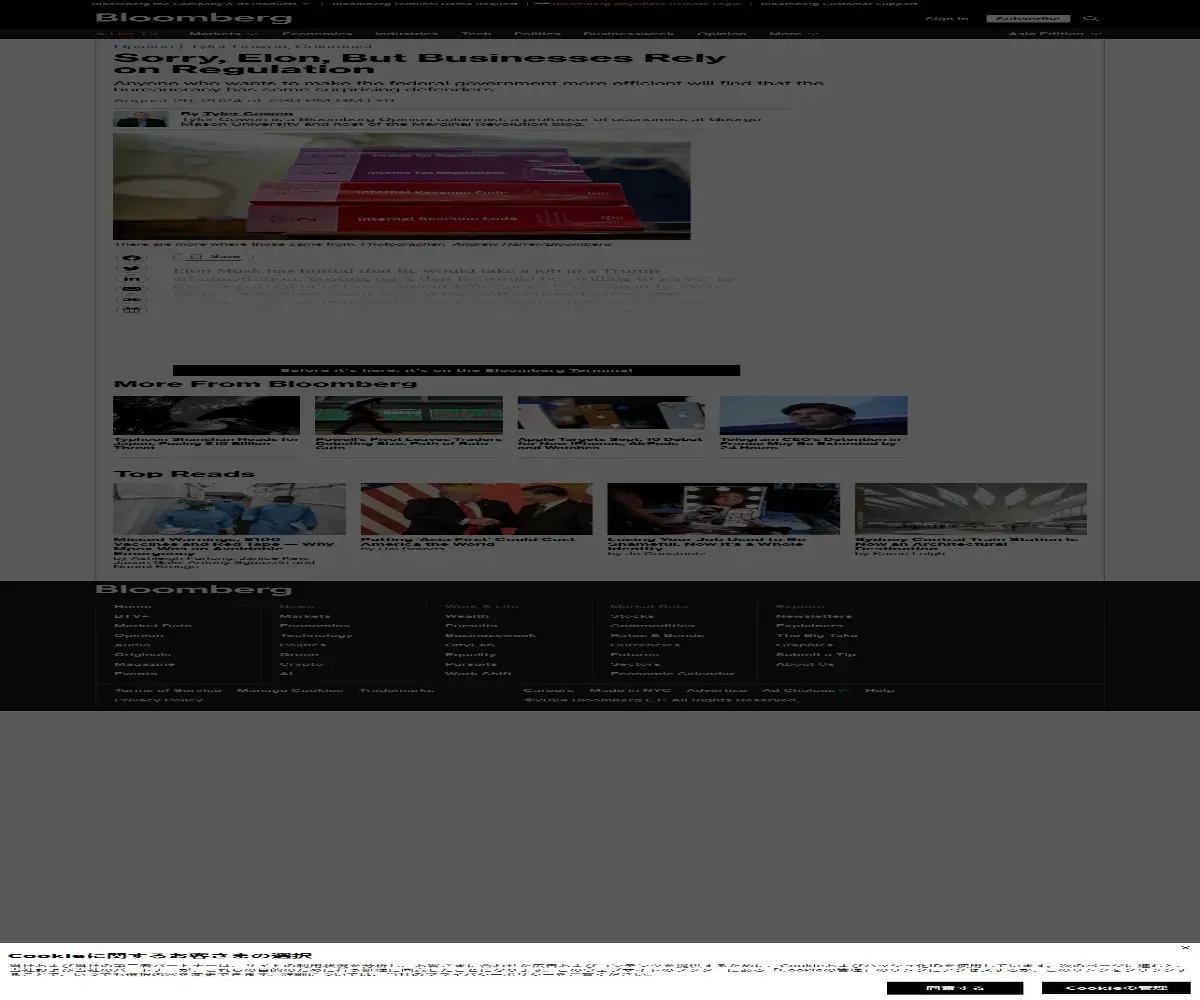Open the Powell's Pivot story headline
1200x1000 pixels.
pyautogui.click(x=409, y=443)
